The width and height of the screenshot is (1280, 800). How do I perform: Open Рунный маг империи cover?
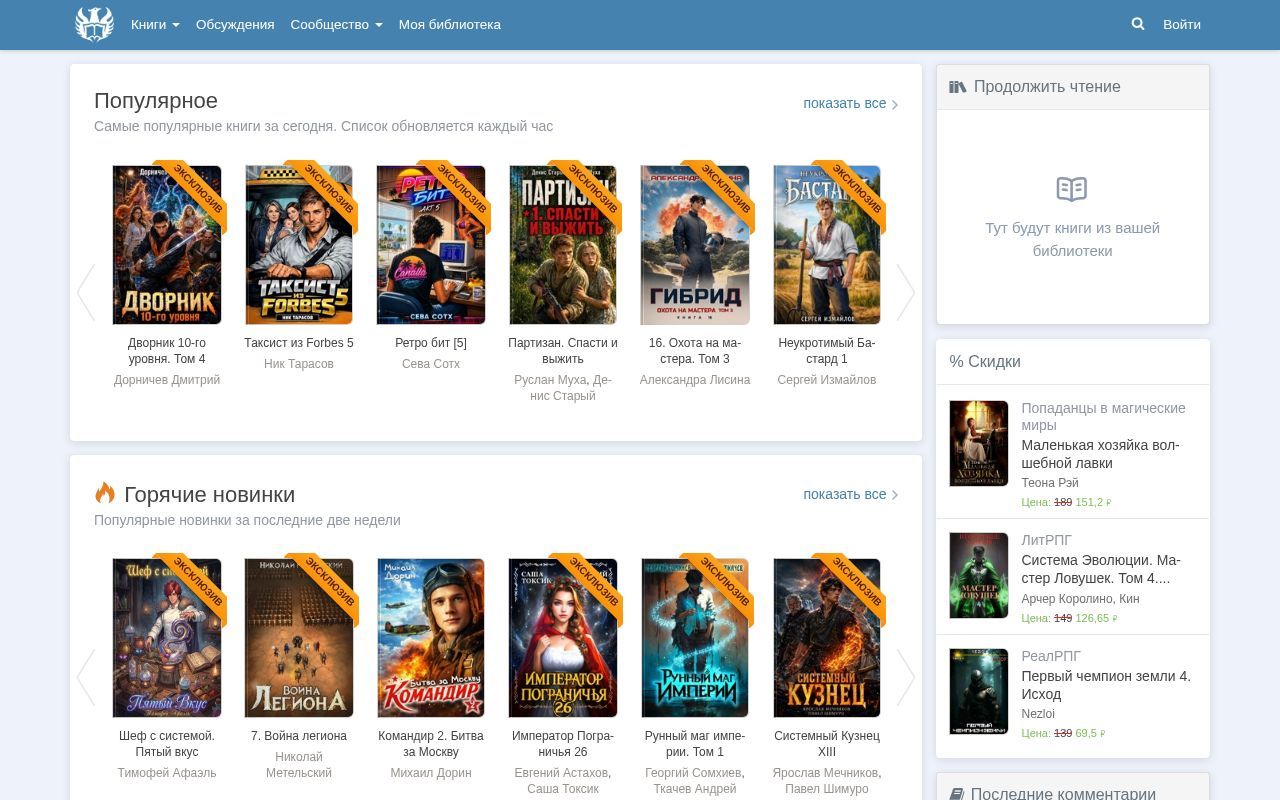click(695, 638)
